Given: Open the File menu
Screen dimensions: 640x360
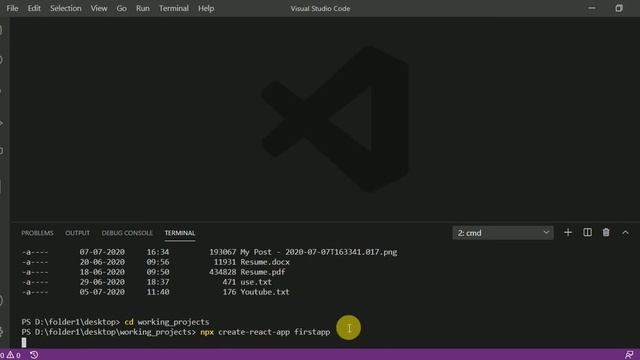Looking at the screenshot, I should [12, 8].
